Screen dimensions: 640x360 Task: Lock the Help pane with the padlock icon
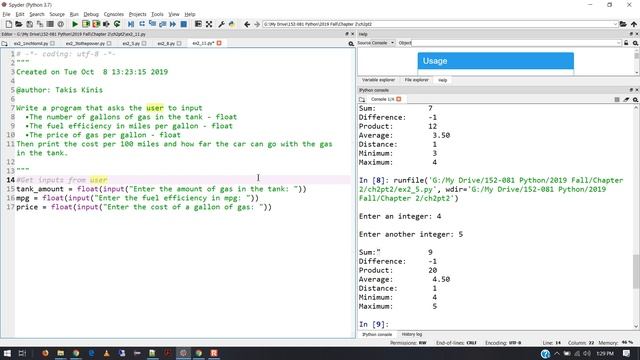626,43
